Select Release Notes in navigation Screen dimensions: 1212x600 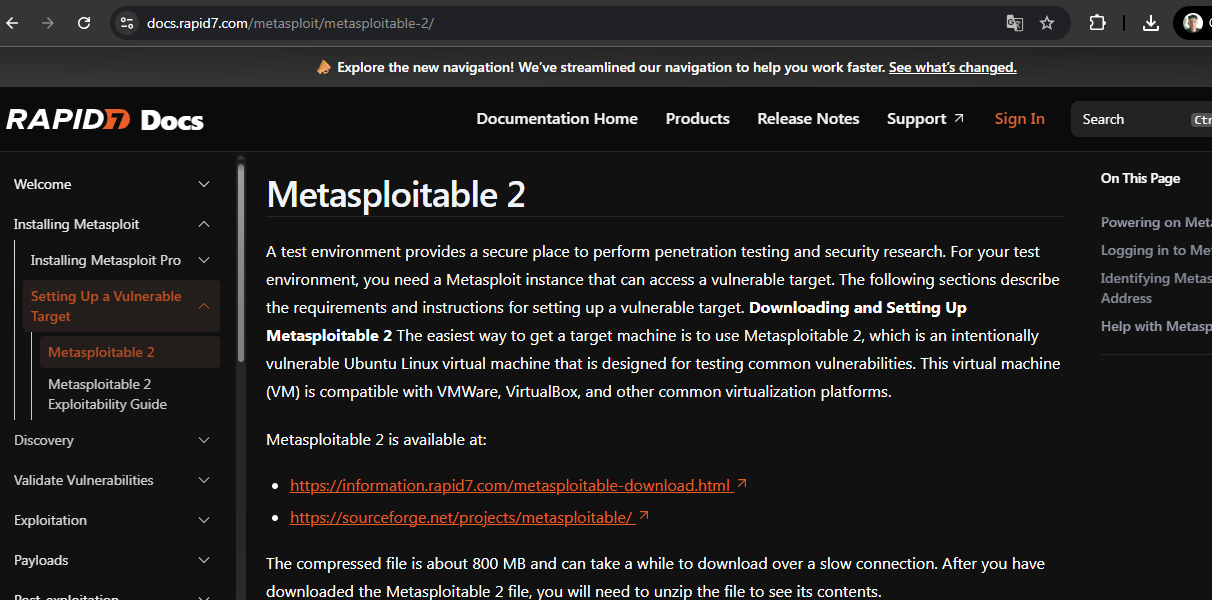808,118
